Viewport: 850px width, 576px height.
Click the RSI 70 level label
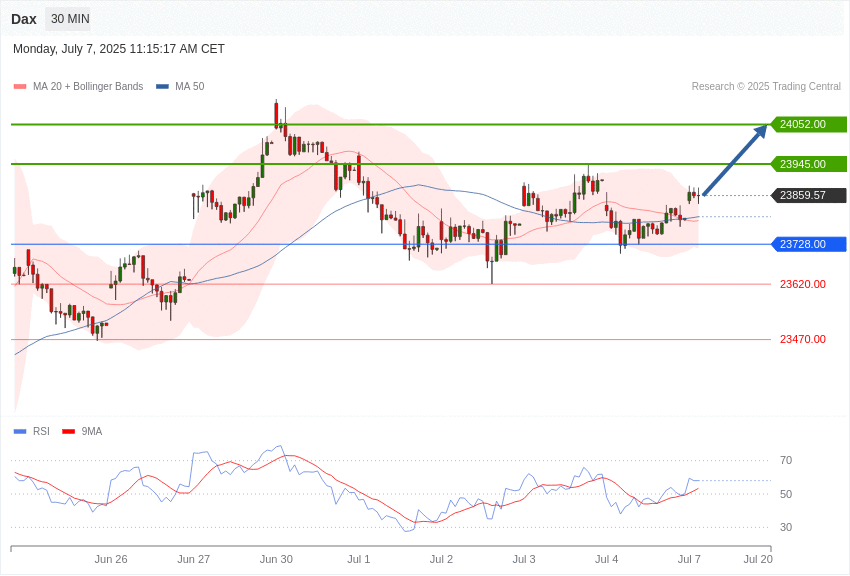point(785,461)
